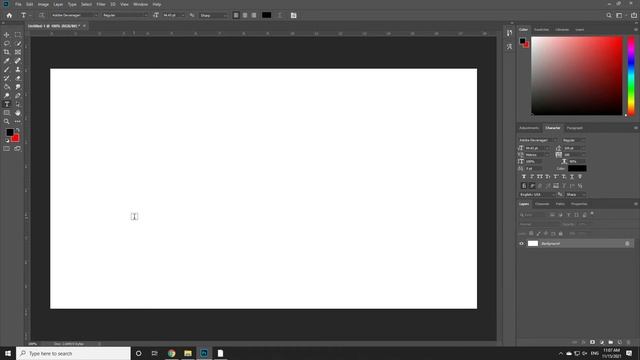Image resolution: width=640 pixels, height=360 pixels.
Task: Toggle All Caps in Character panel
Action: [x=540, y=177]
